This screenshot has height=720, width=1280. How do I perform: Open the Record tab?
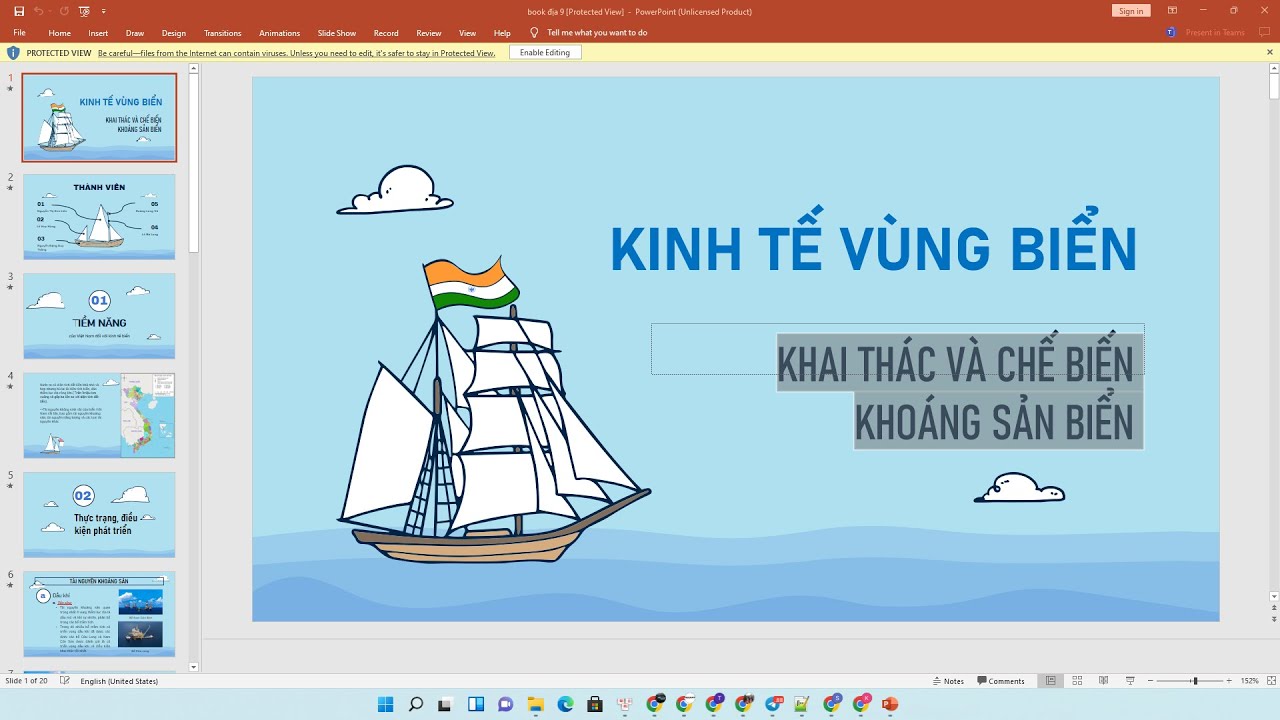pyautogui.click(x=386, y=33)
